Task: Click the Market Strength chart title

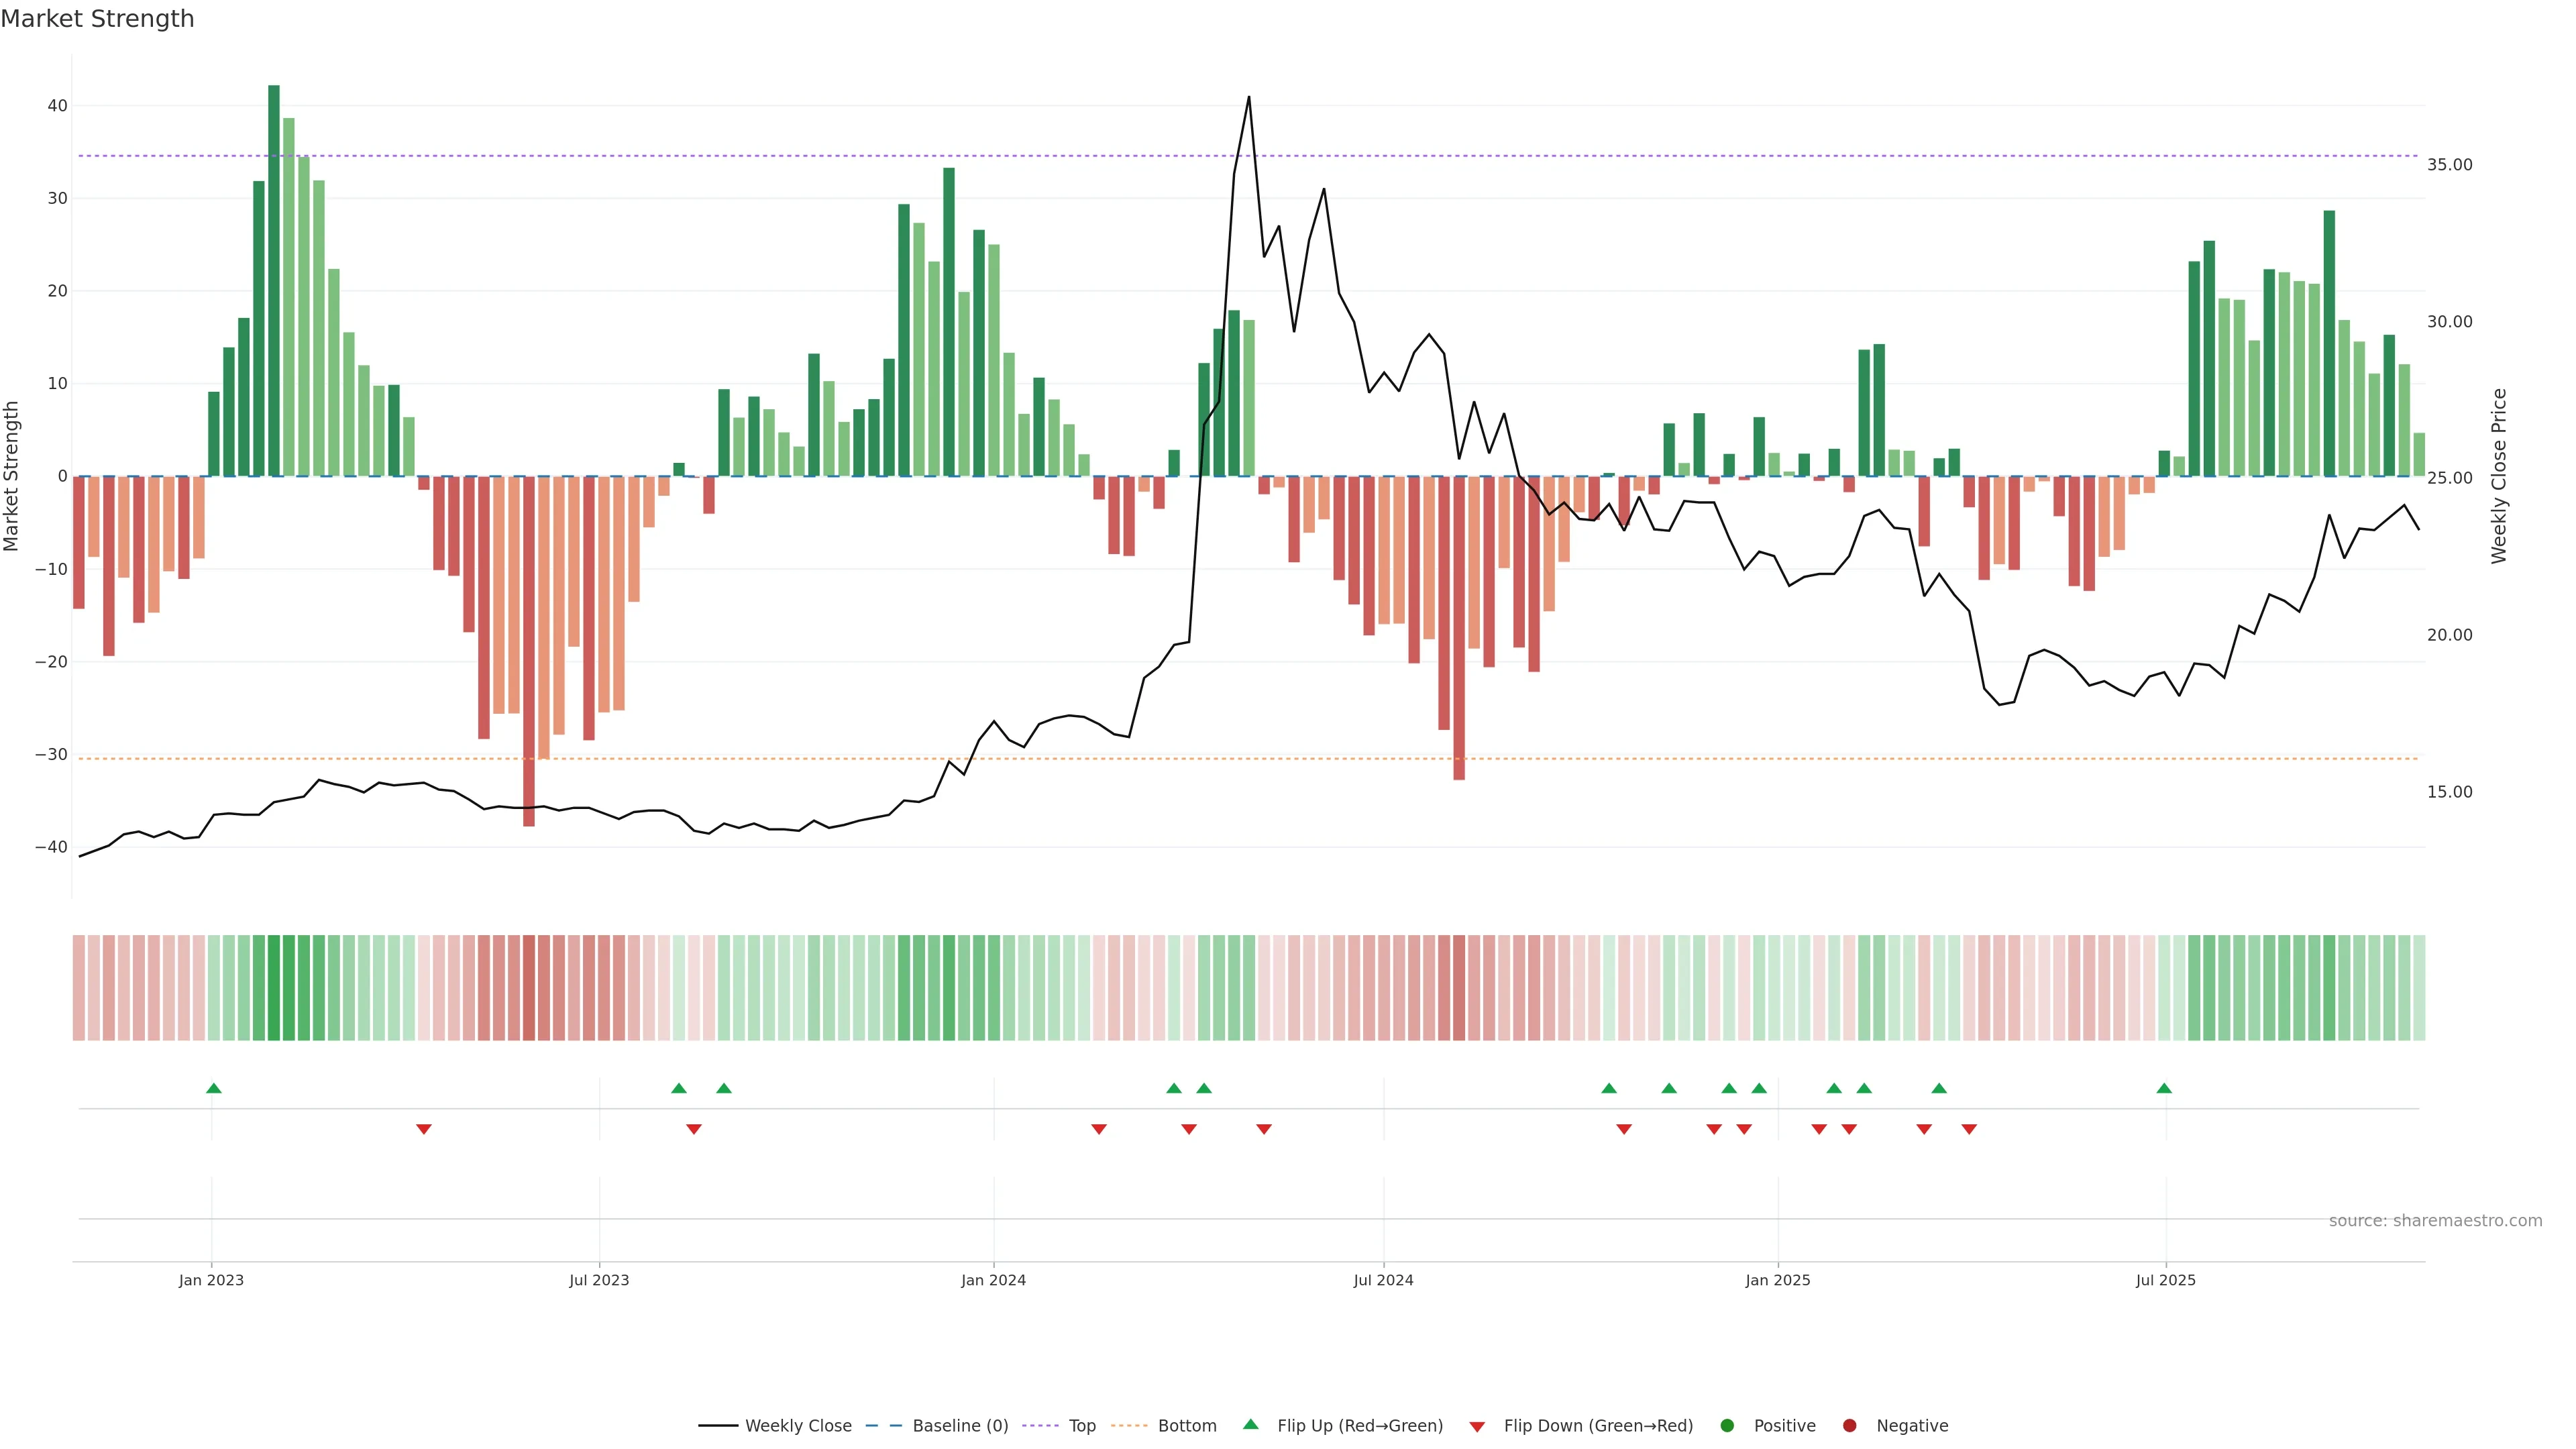Action: [97, 19]
